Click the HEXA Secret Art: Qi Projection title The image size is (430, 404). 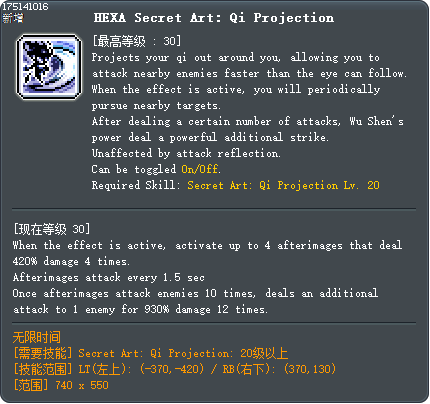point(213,18)
